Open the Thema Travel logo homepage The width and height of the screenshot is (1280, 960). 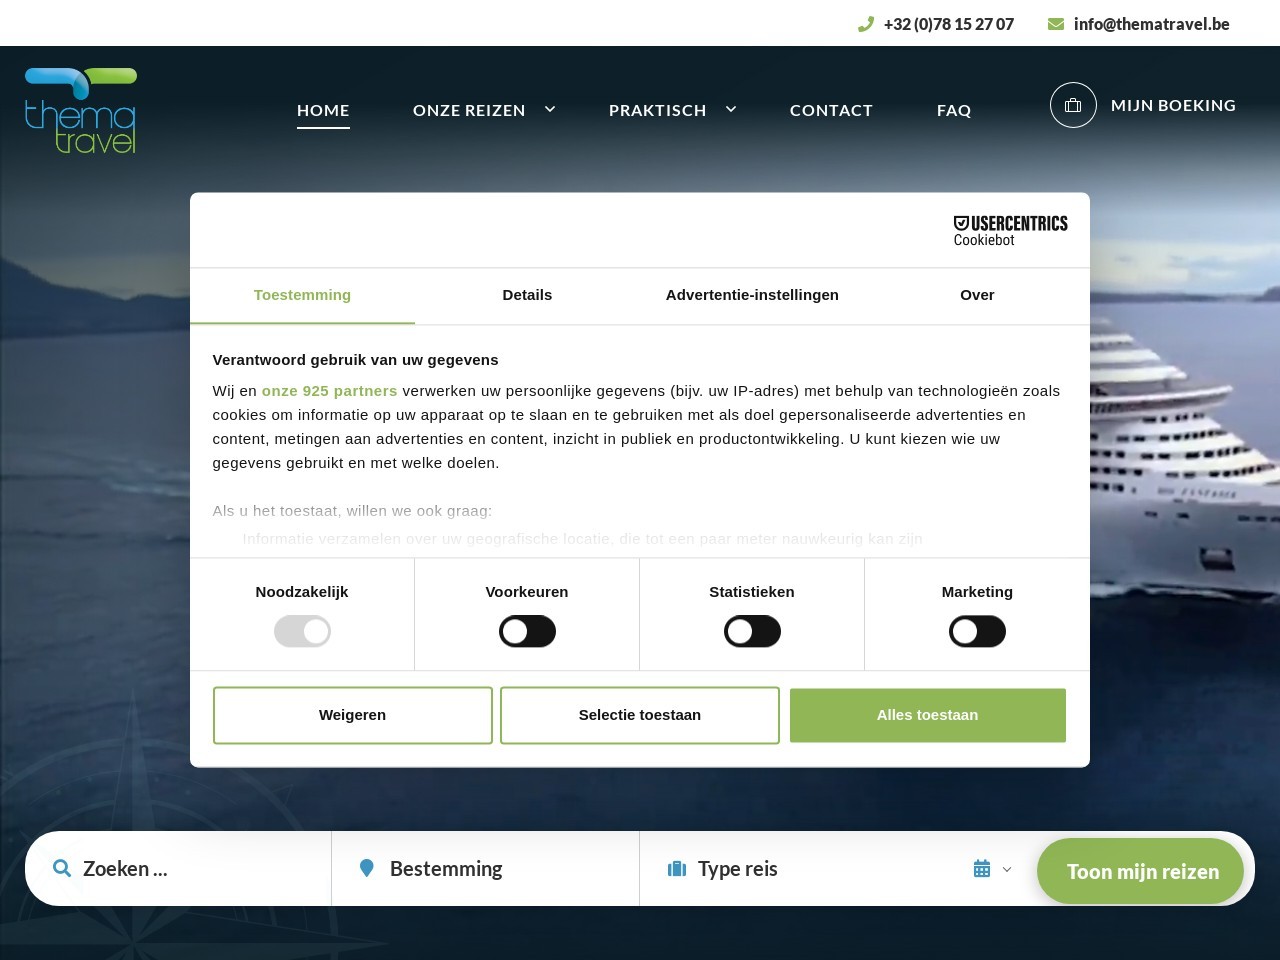point(81,111)
